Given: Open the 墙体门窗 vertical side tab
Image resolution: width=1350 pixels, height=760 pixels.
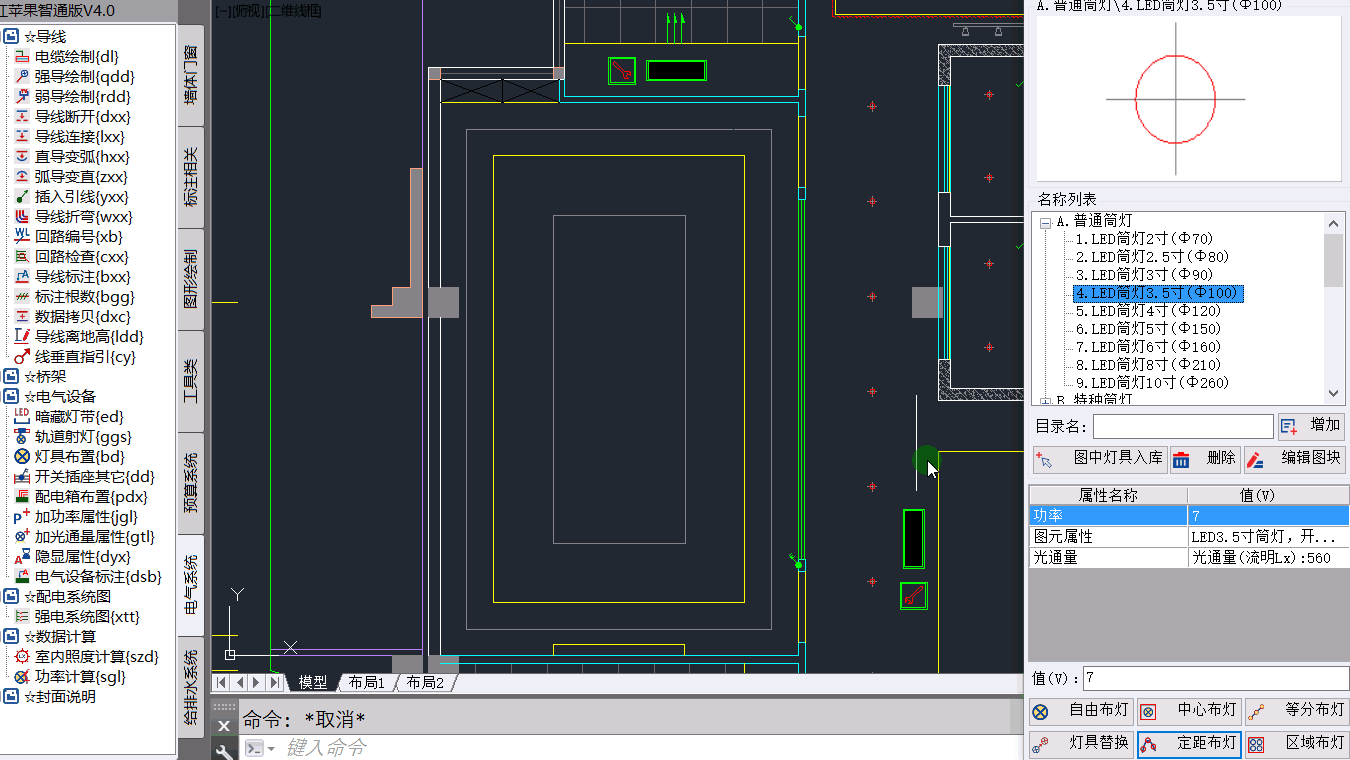Looking at the screenshot, I should tap(191, 75).
